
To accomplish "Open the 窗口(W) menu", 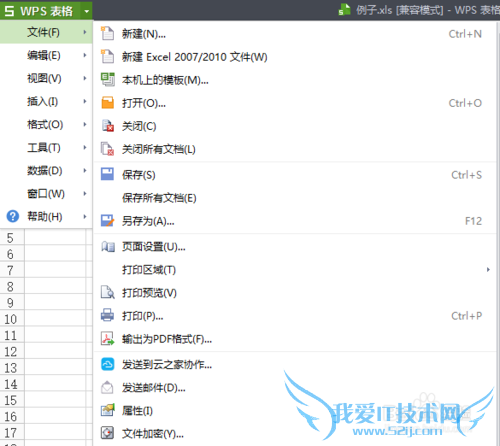I will click(46, 194).
